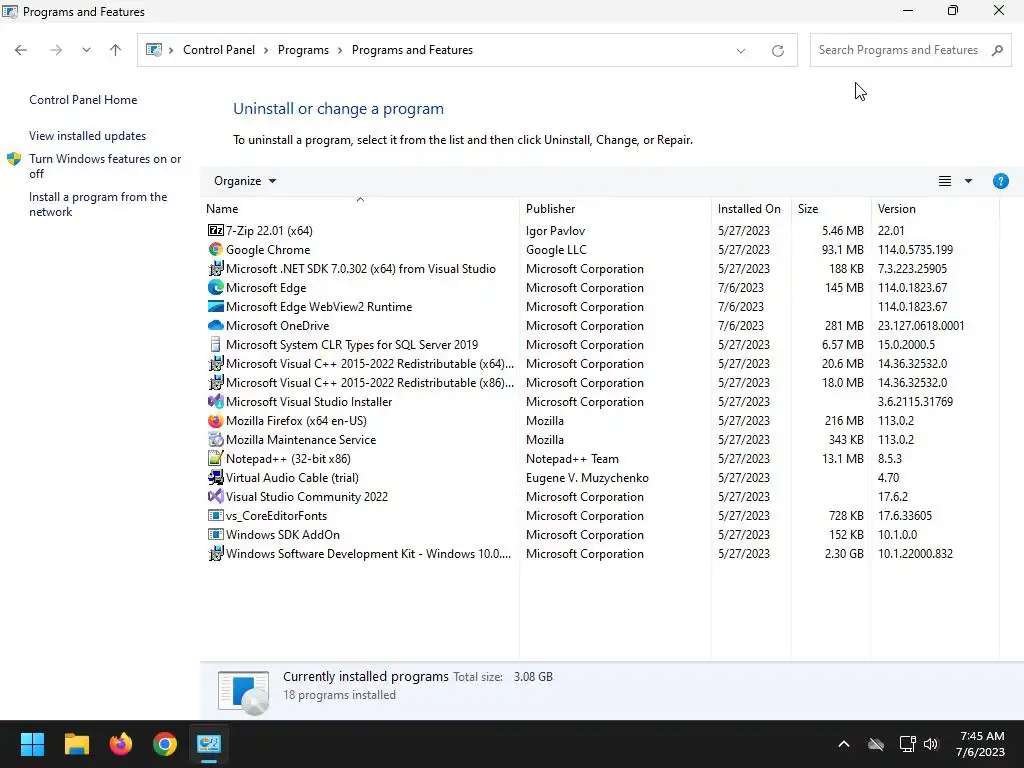This screenshot has width=1024, height=768.
Task: Open the more view options arrow
Action: [968, 181]
